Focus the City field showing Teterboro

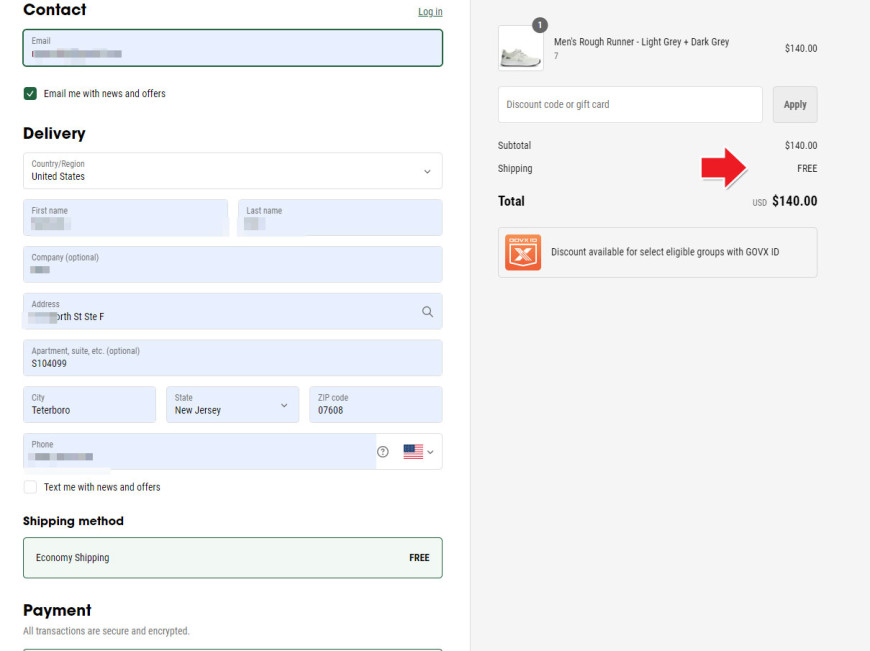(x=89, y=405)
